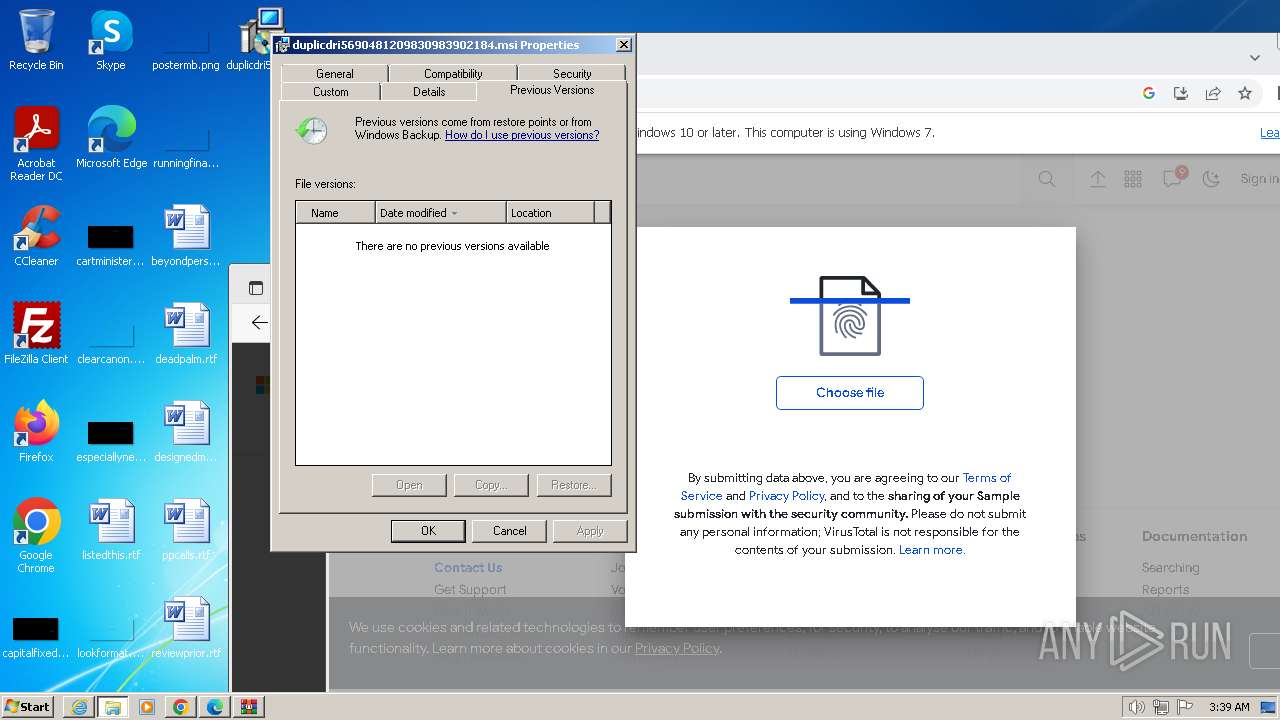Launch Skype from desktop shortcut
The height and width of the screenshot is (720, 1280).
coord(110,41)
